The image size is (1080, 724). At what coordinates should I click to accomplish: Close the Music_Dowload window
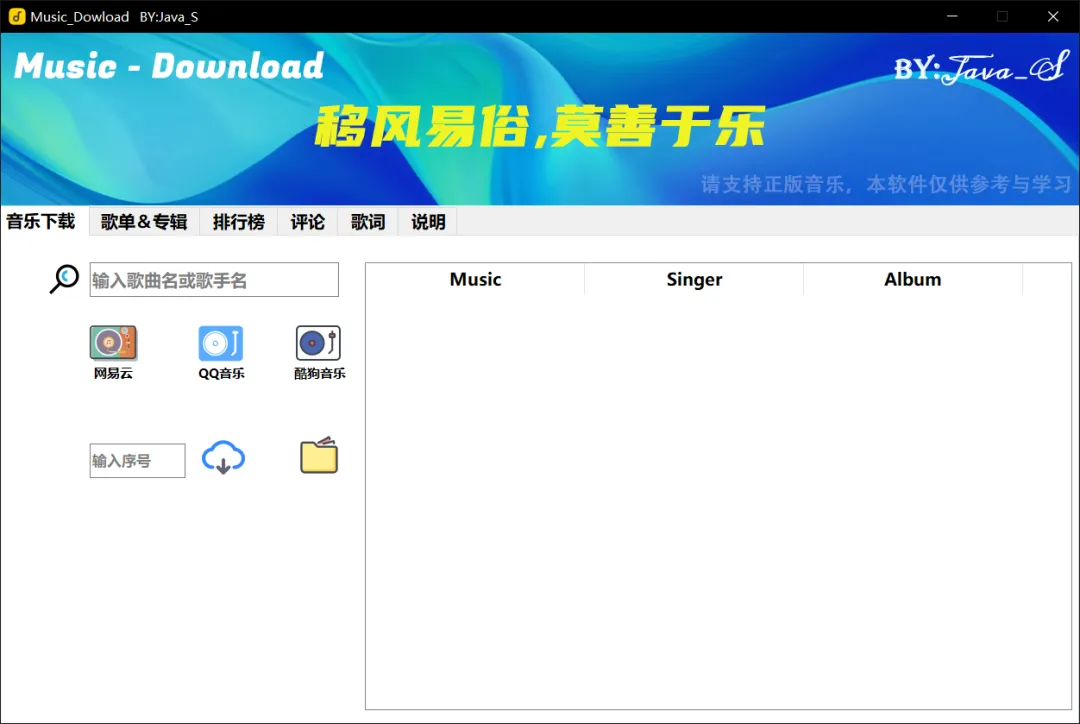pyautogui.click(x=1053, y=17)
